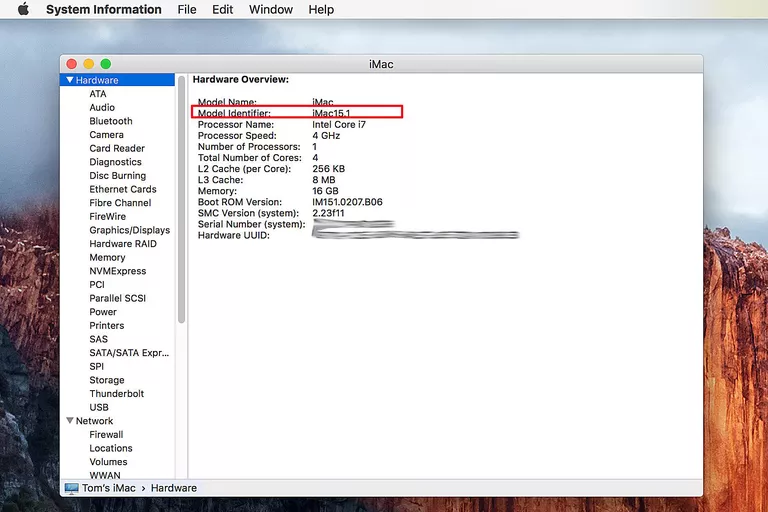Open the Apple menu
The height and width of the screenshot is (512, 768).
[x=23, y=9]
